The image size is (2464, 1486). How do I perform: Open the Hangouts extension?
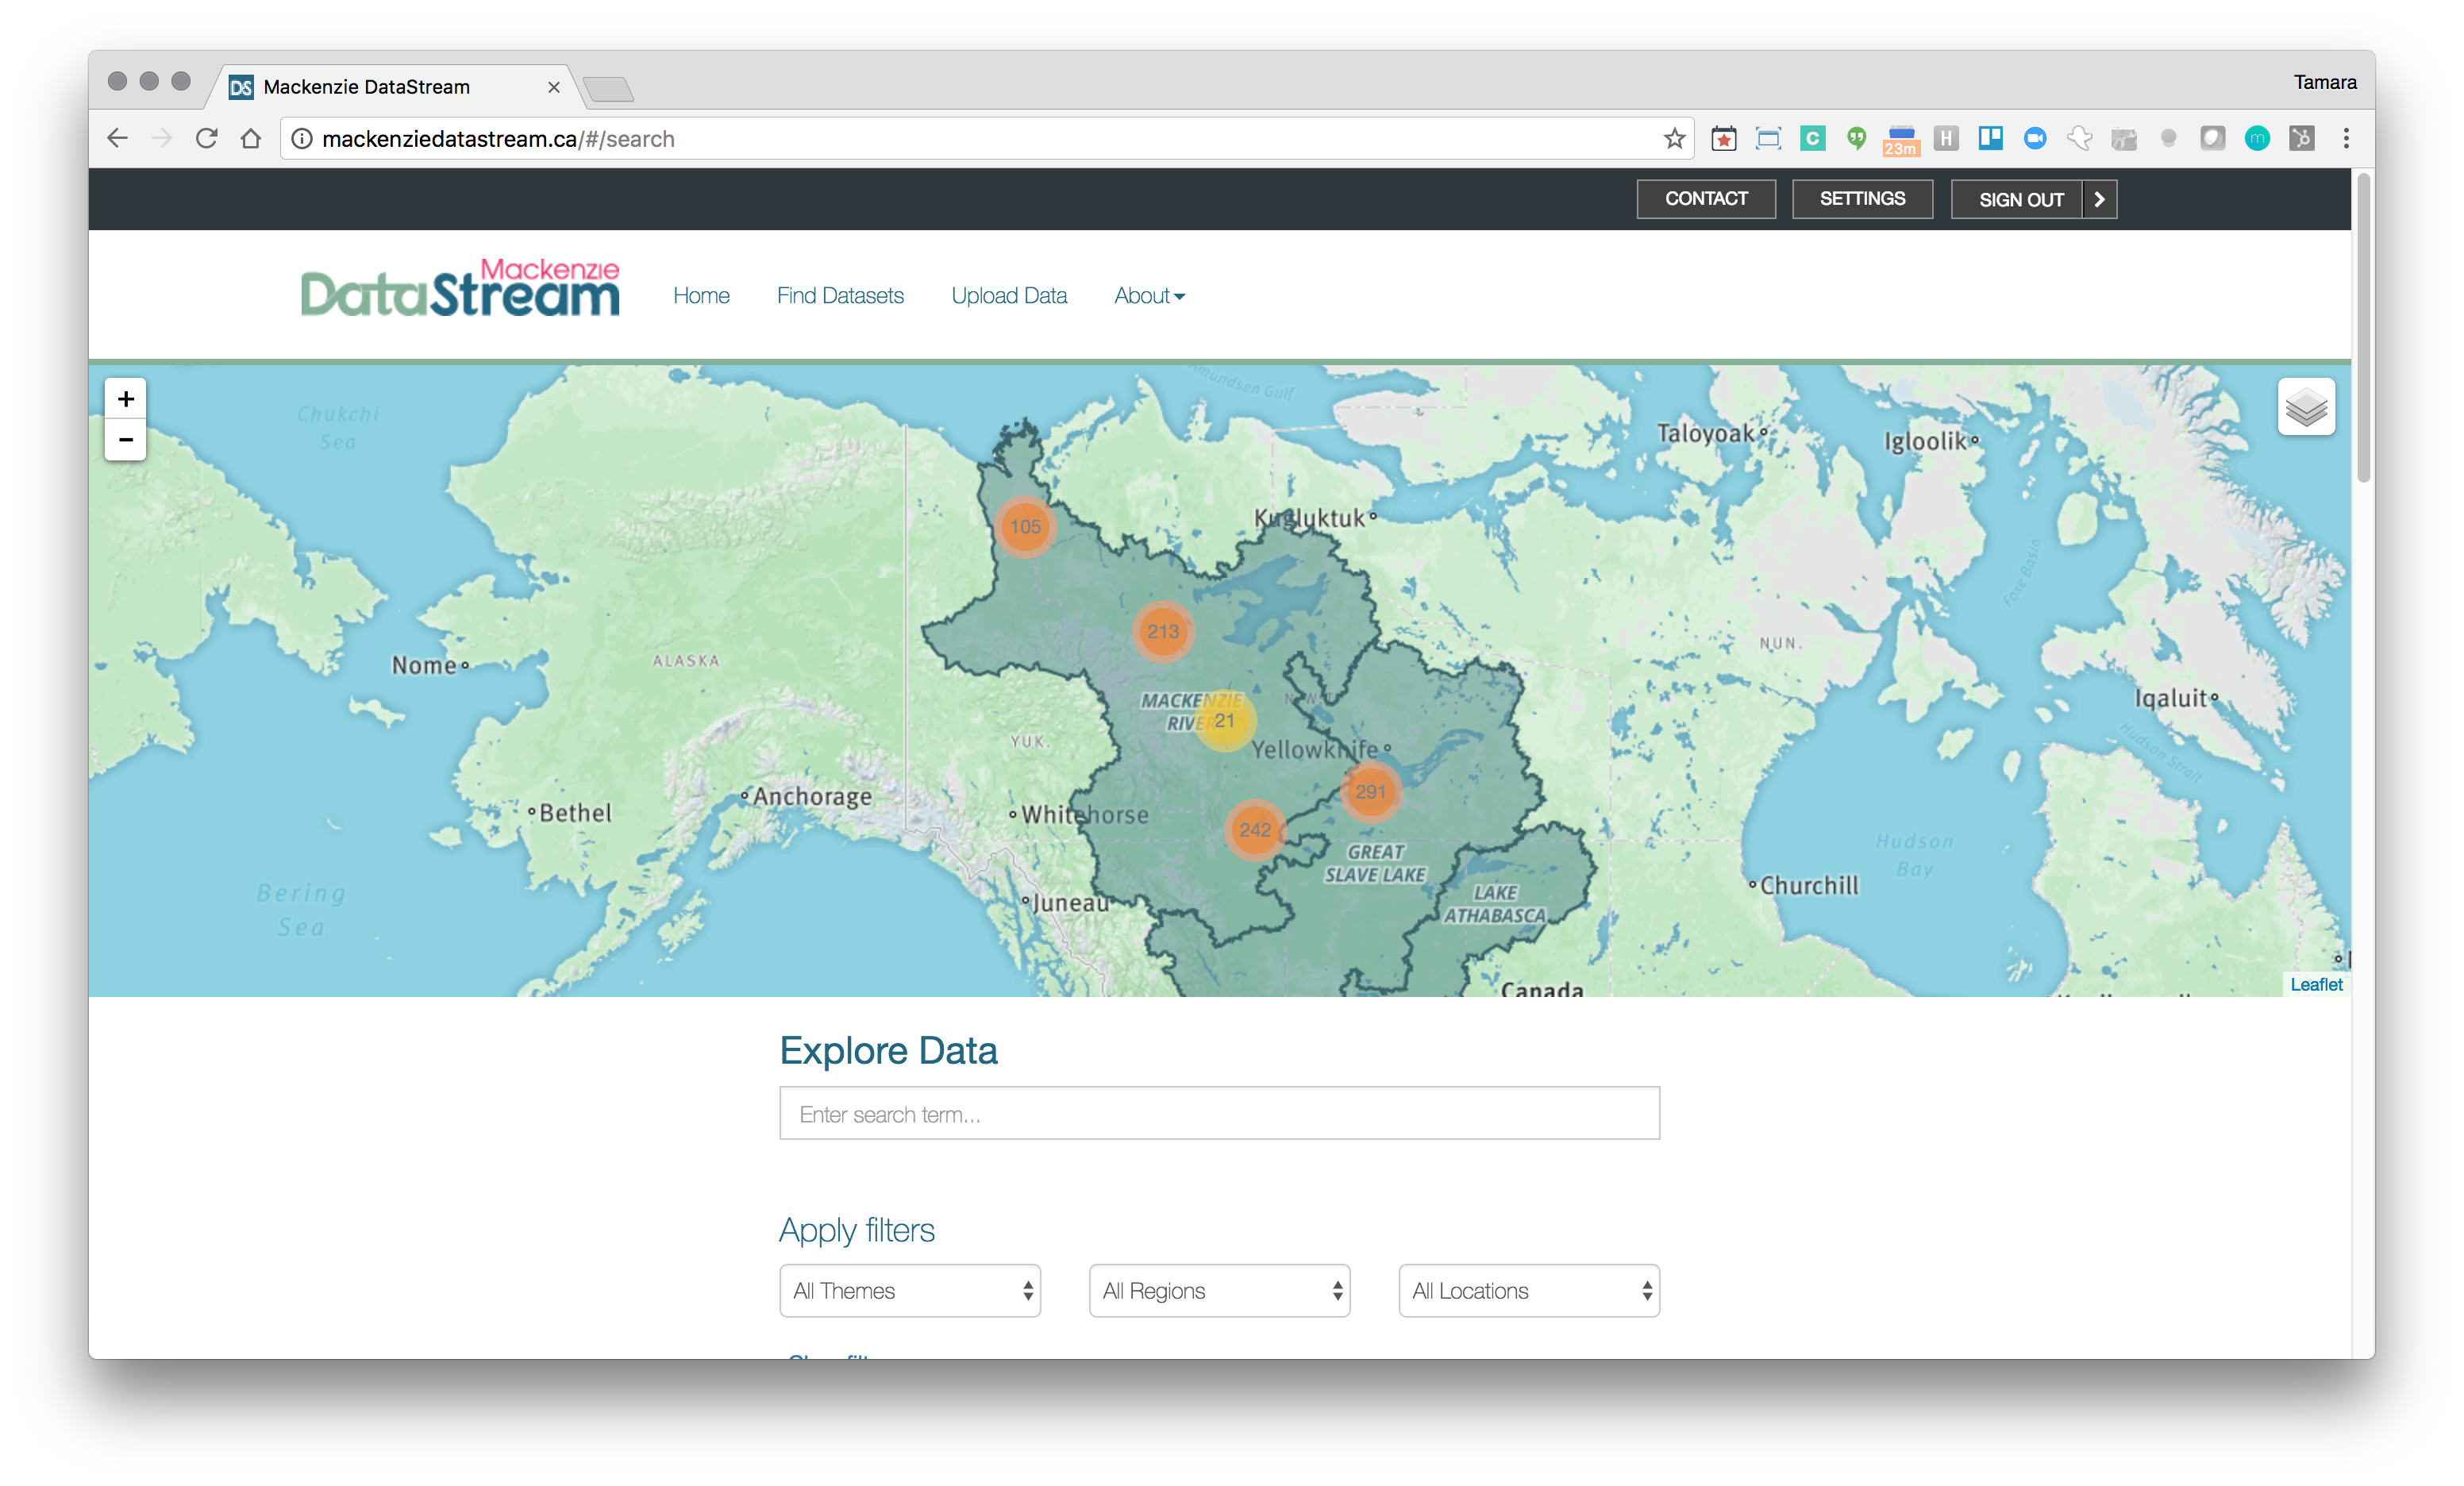(x=1856, y=138)
